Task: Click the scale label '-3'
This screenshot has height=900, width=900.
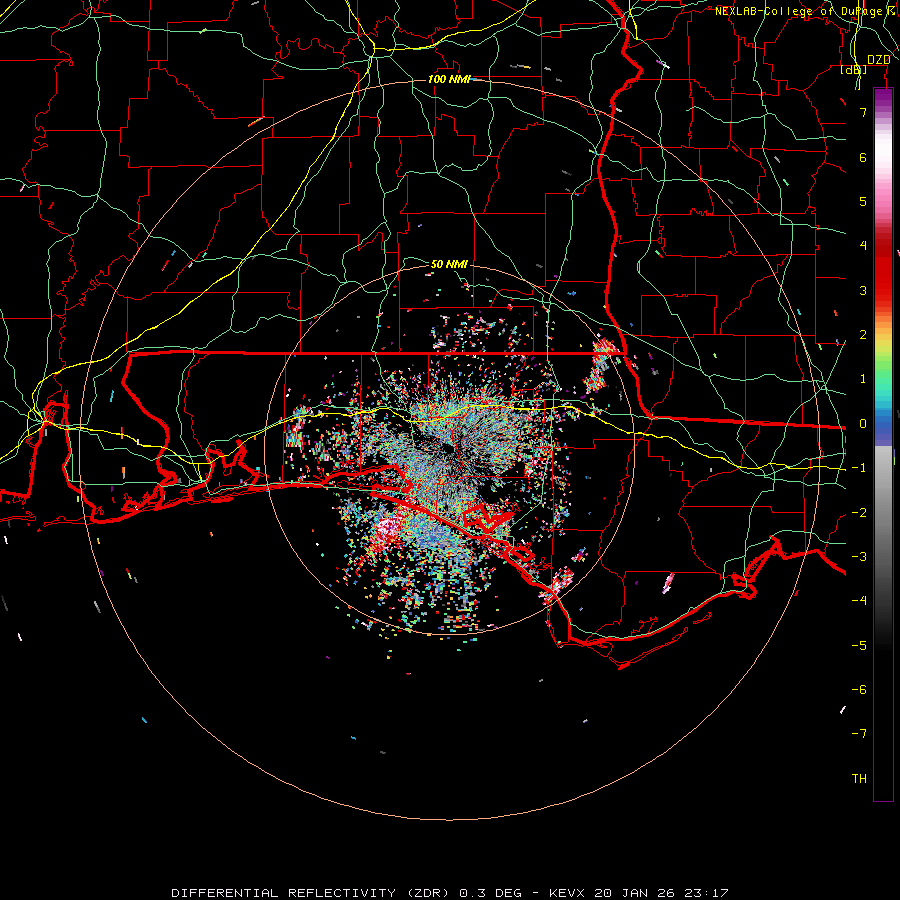Action: click(859, 556)
